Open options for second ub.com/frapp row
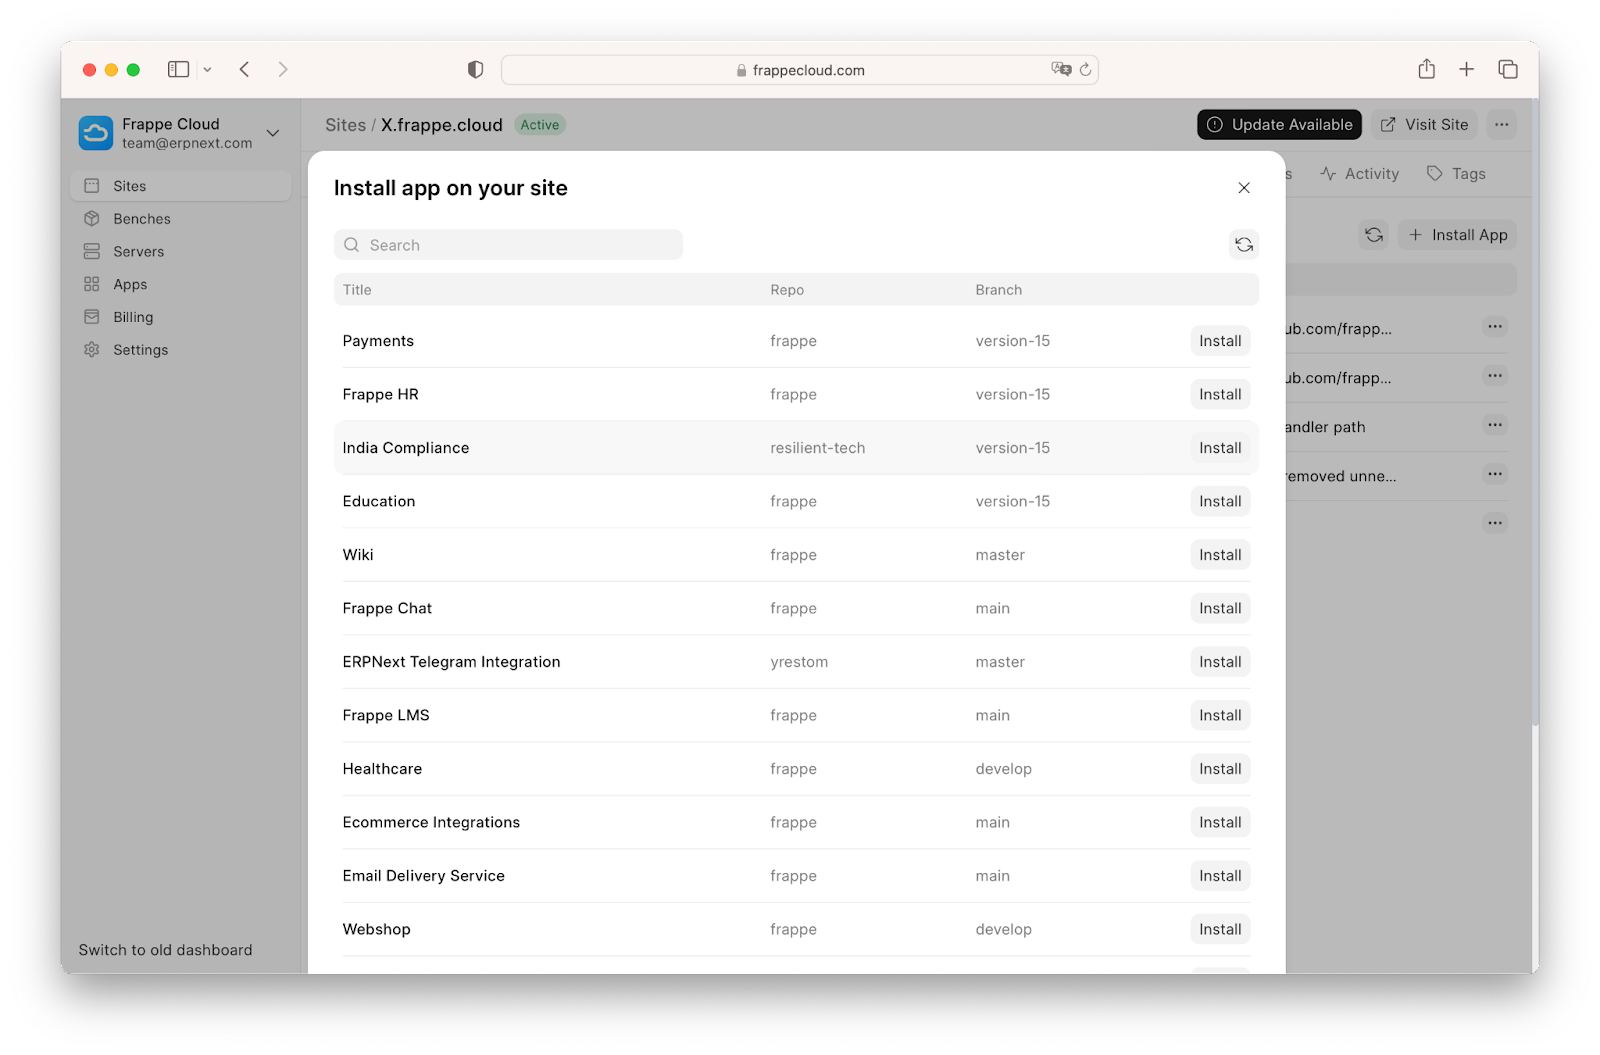The height and width of the screenshot is (1055, 1600). [1495, 376]
